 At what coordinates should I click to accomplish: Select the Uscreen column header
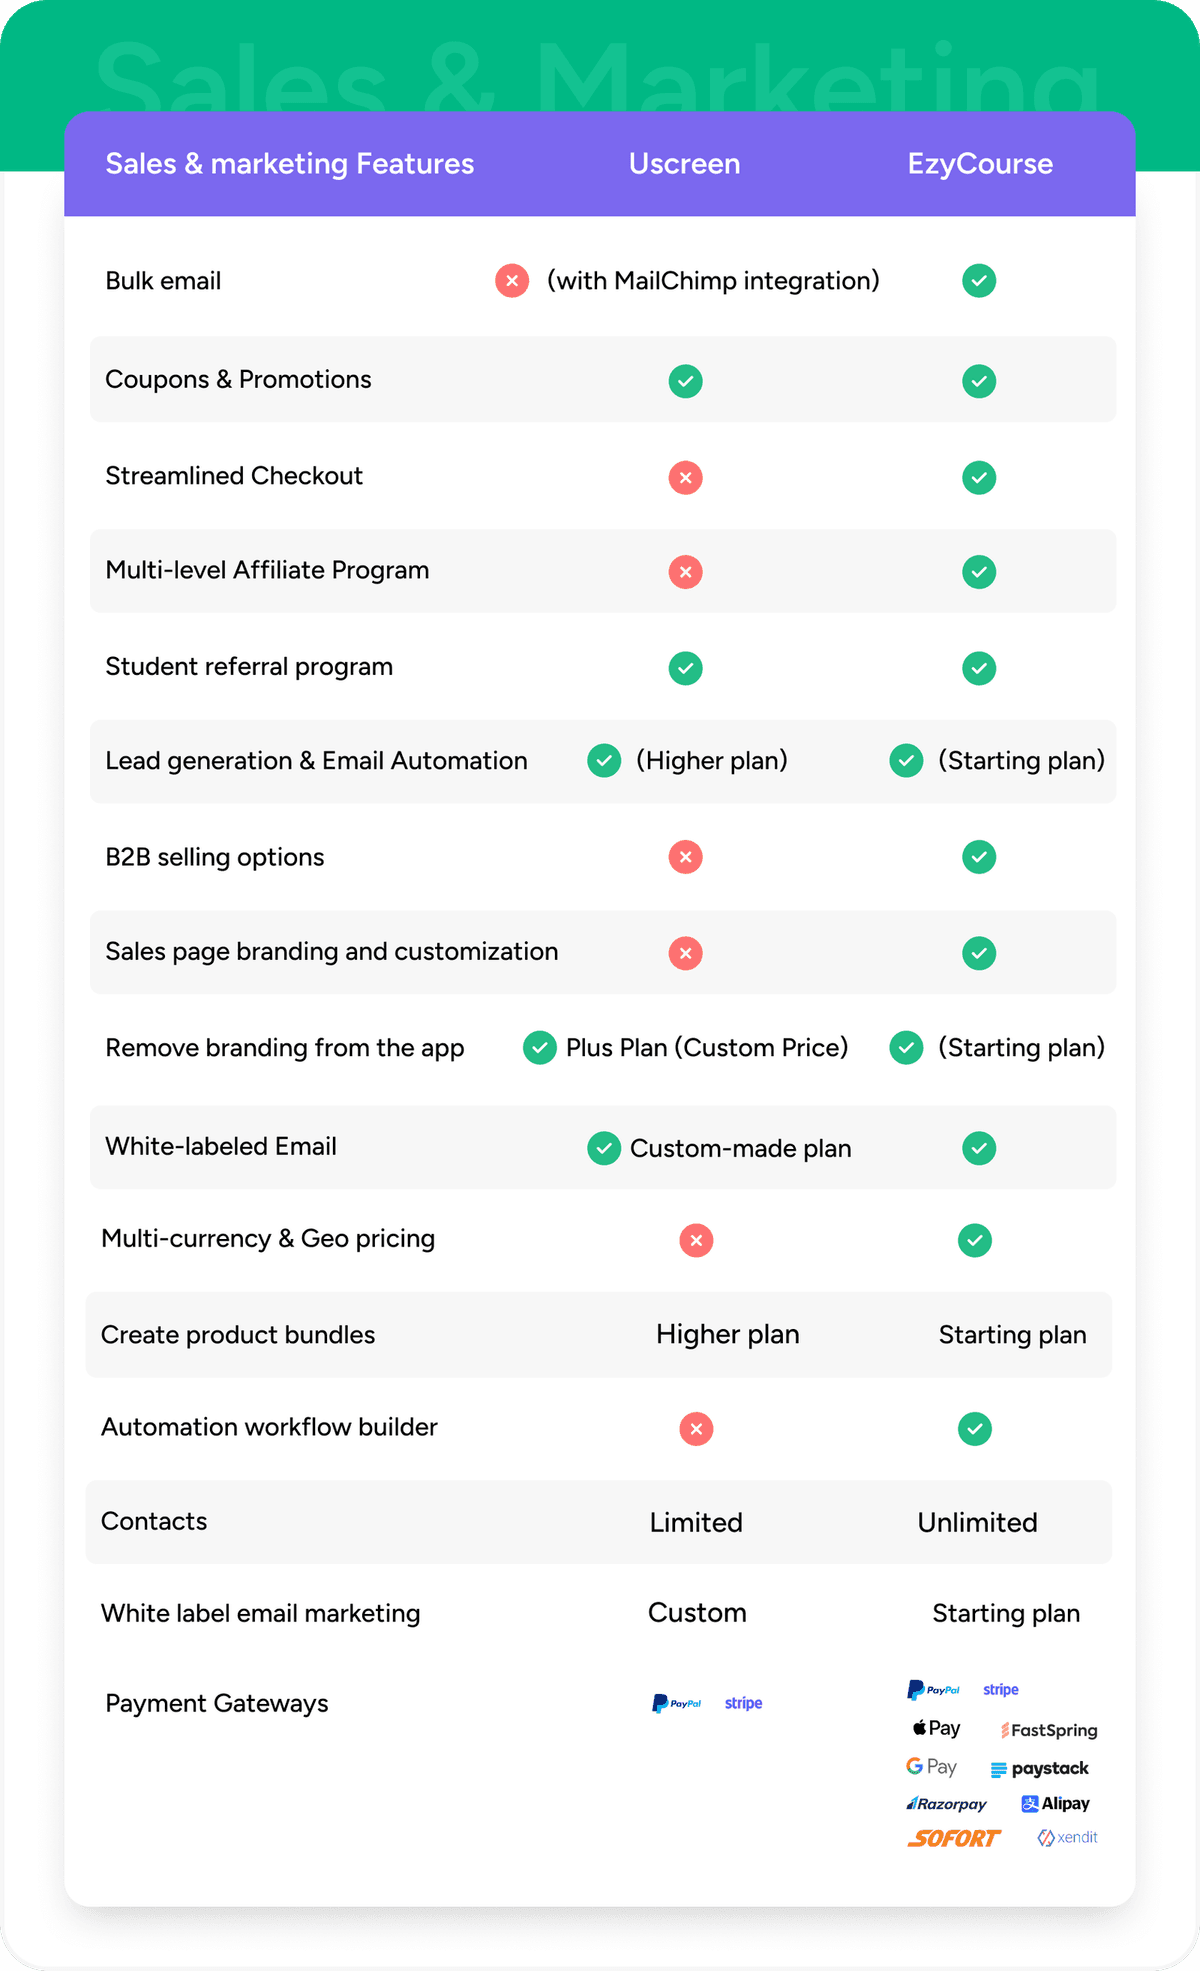point(684,164)
